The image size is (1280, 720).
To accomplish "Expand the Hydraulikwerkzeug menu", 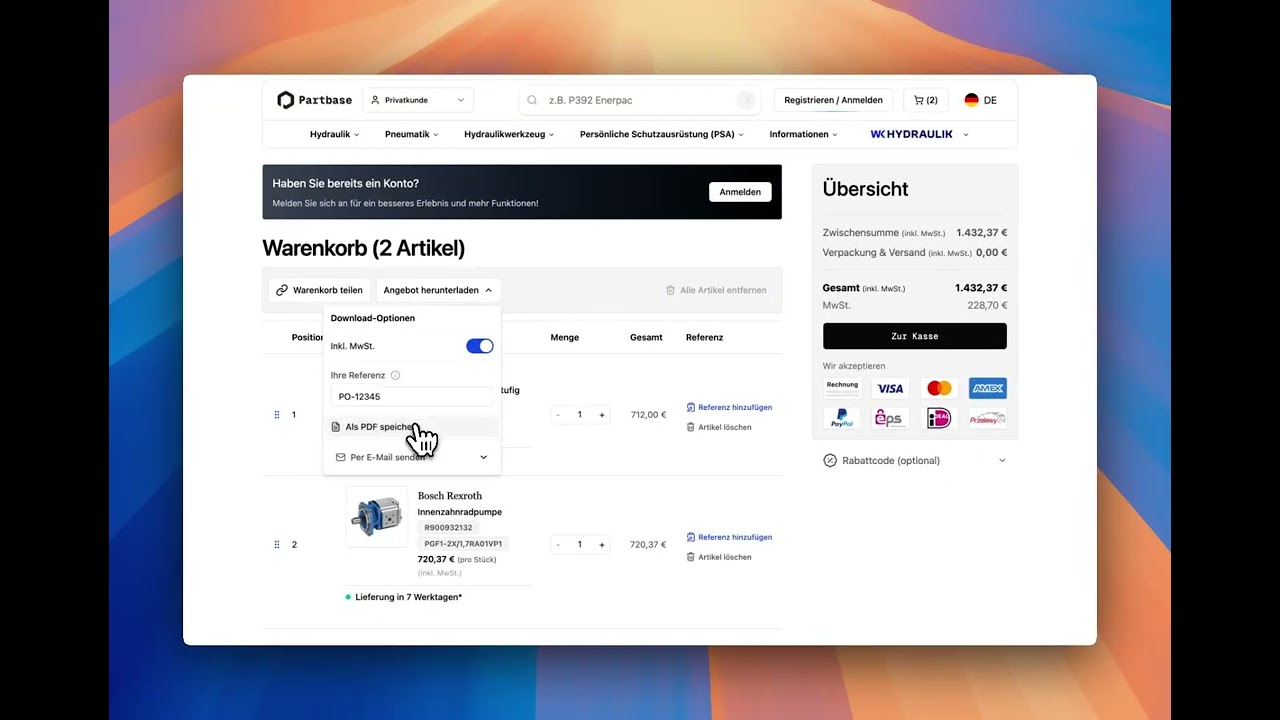I will (509, 134).
